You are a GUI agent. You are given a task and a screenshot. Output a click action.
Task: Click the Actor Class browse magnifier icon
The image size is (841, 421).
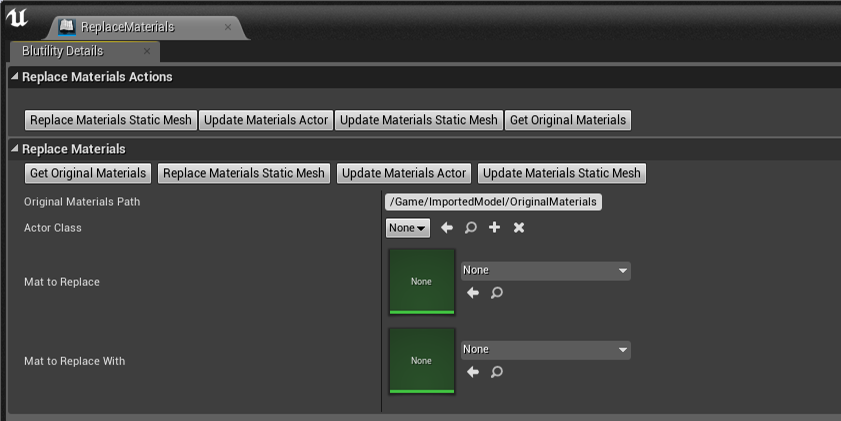click(471, 228)
